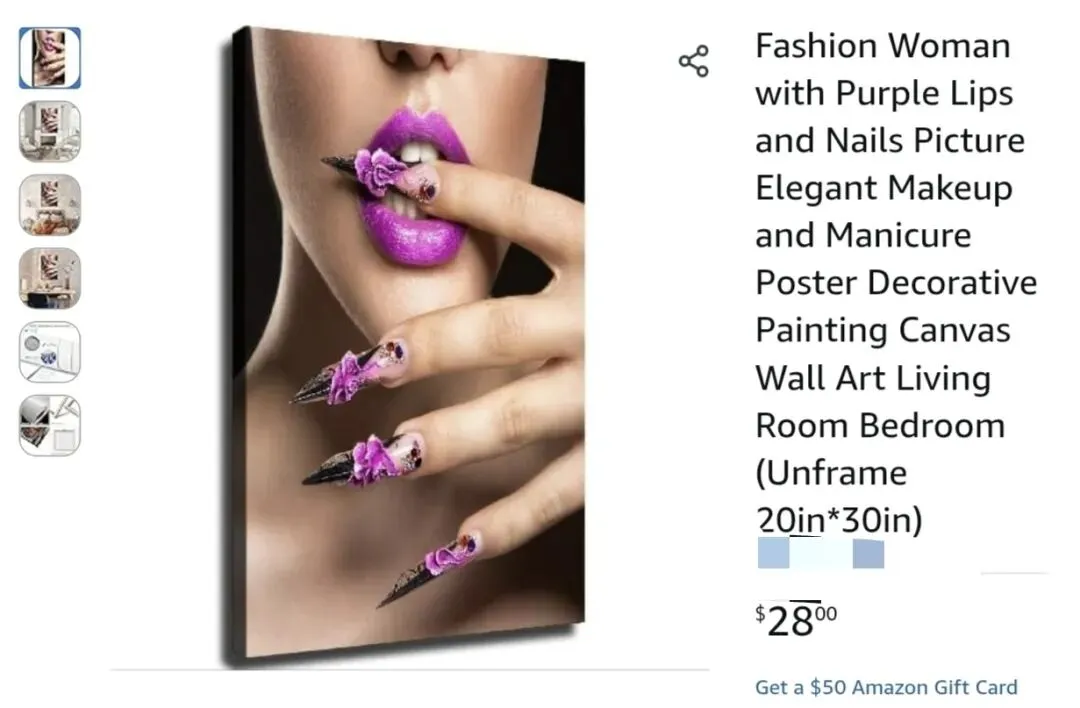Click the darker blue square right of the light one
Screen dimensions: 1080x708
[x=868, y=554]
